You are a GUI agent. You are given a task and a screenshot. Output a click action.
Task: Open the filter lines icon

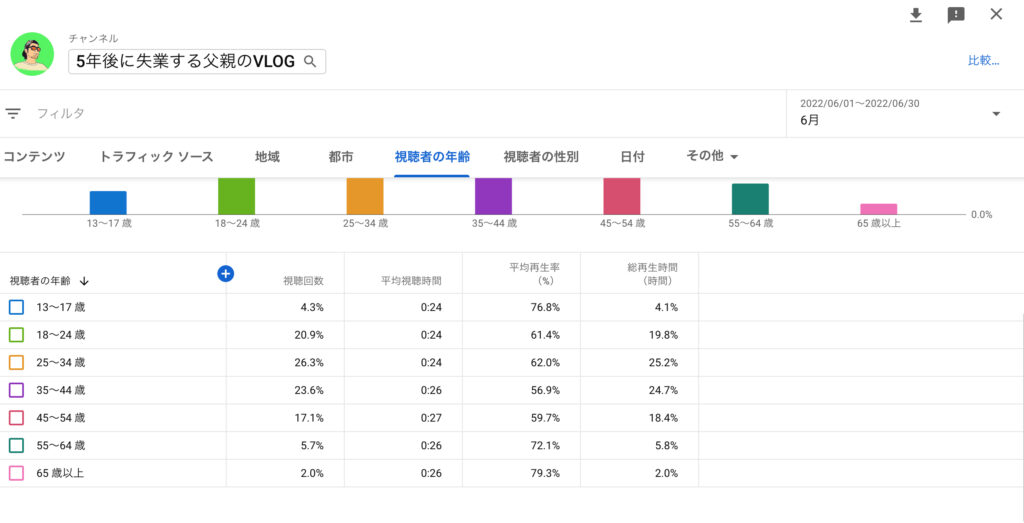[13, 114]
